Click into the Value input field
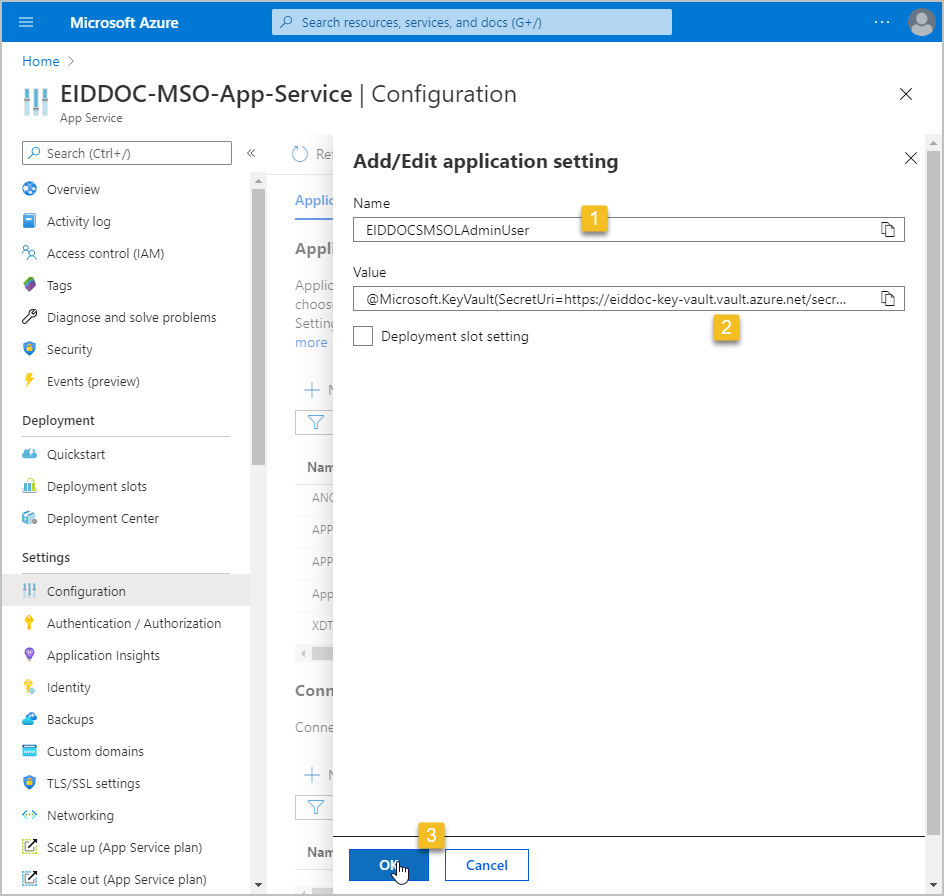This screenshot has width=944, height=896. pos(610,298)
